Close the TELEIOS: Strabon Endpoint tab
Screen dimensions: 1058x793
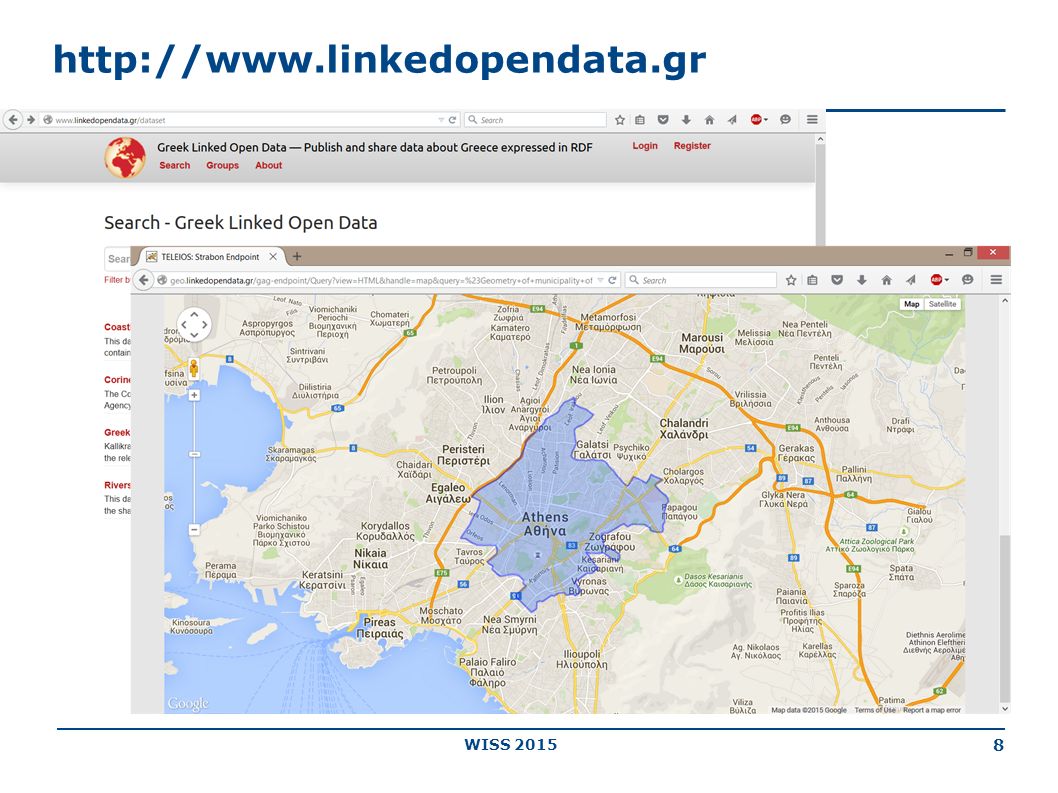pos(273,257)
